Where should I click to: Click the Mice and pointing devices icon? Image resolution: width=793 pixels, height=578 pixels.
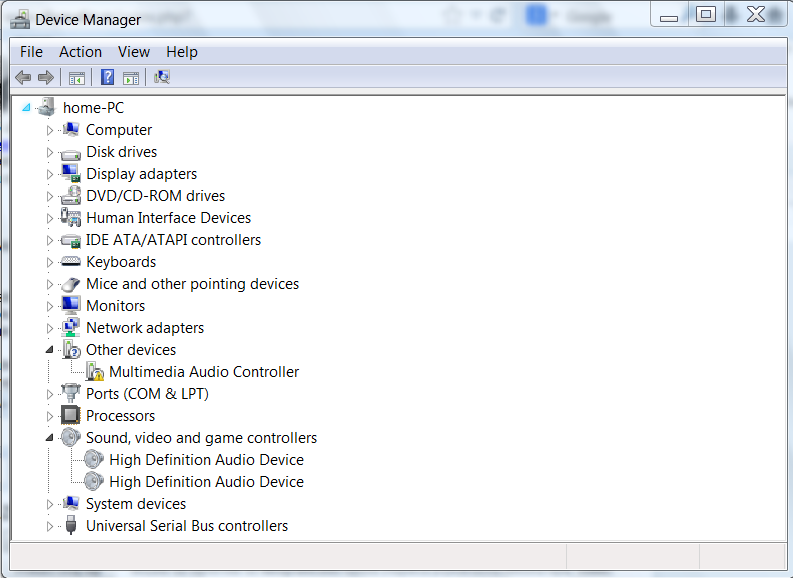coord(71,284)
